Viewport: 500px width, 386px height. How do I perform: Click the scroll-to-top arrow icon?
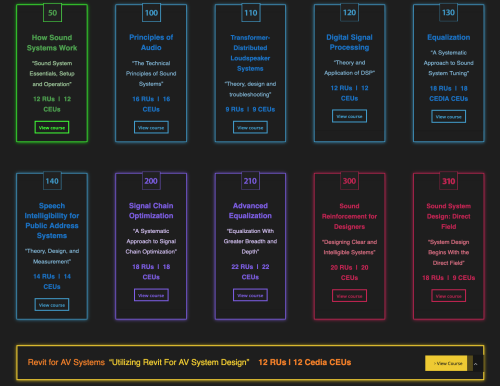pyautogui.click(x=476, y=364)
